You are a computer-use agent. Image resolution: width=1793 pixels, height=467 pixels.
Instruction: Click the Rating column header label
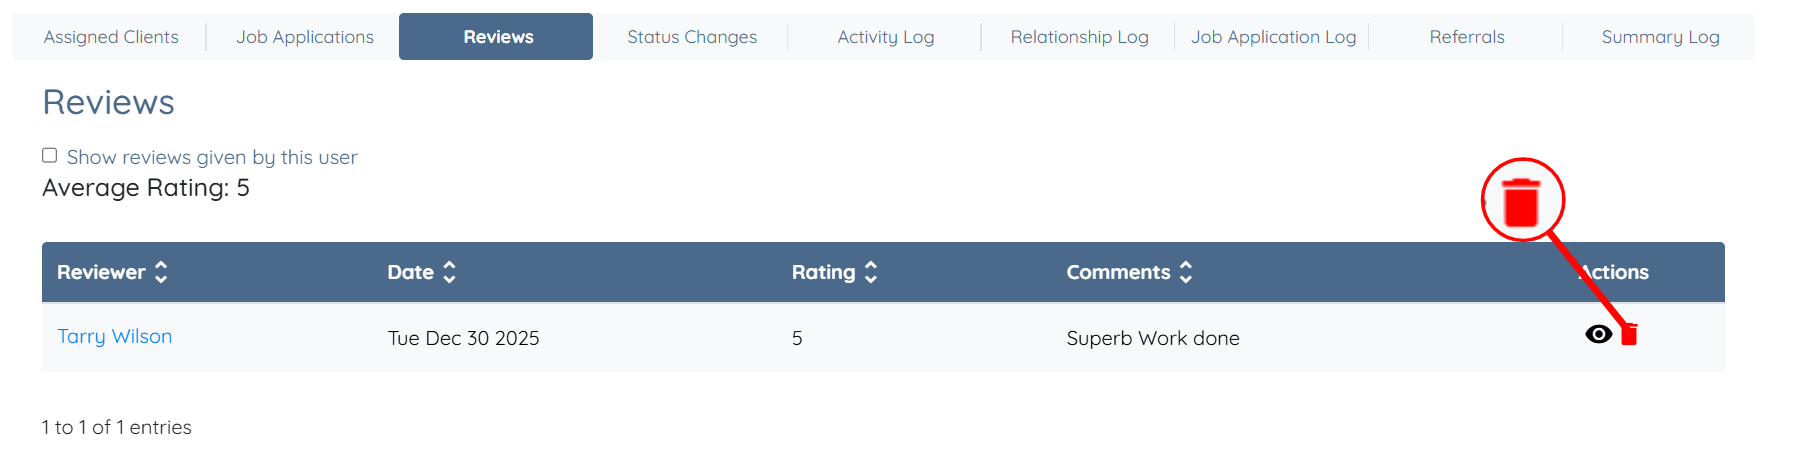coord(823,272)
